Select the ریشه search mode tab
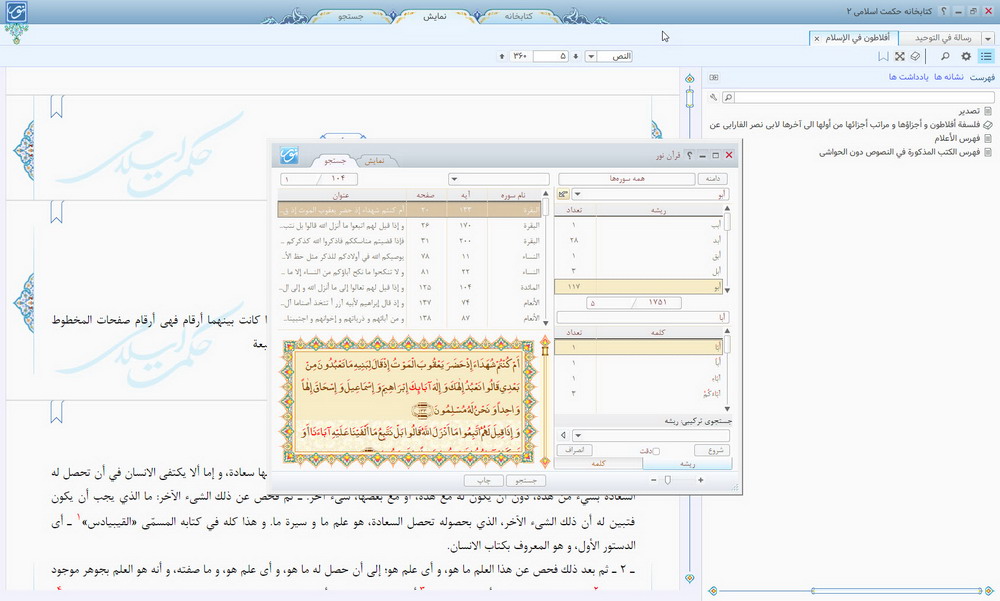The width and height of the screenshot is (1000, 601). [x=688, y=463]
